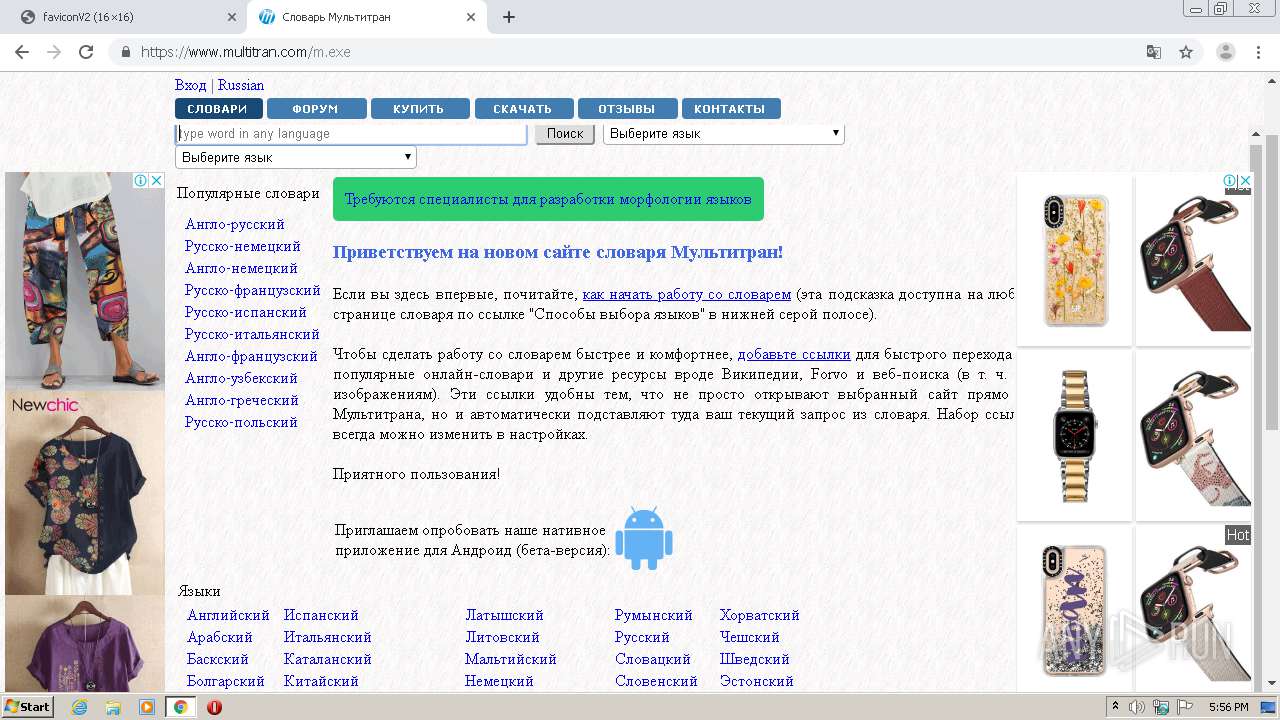Click the browser back arrow
This screenshot has width=1280, height=720.
click(22, 52)
